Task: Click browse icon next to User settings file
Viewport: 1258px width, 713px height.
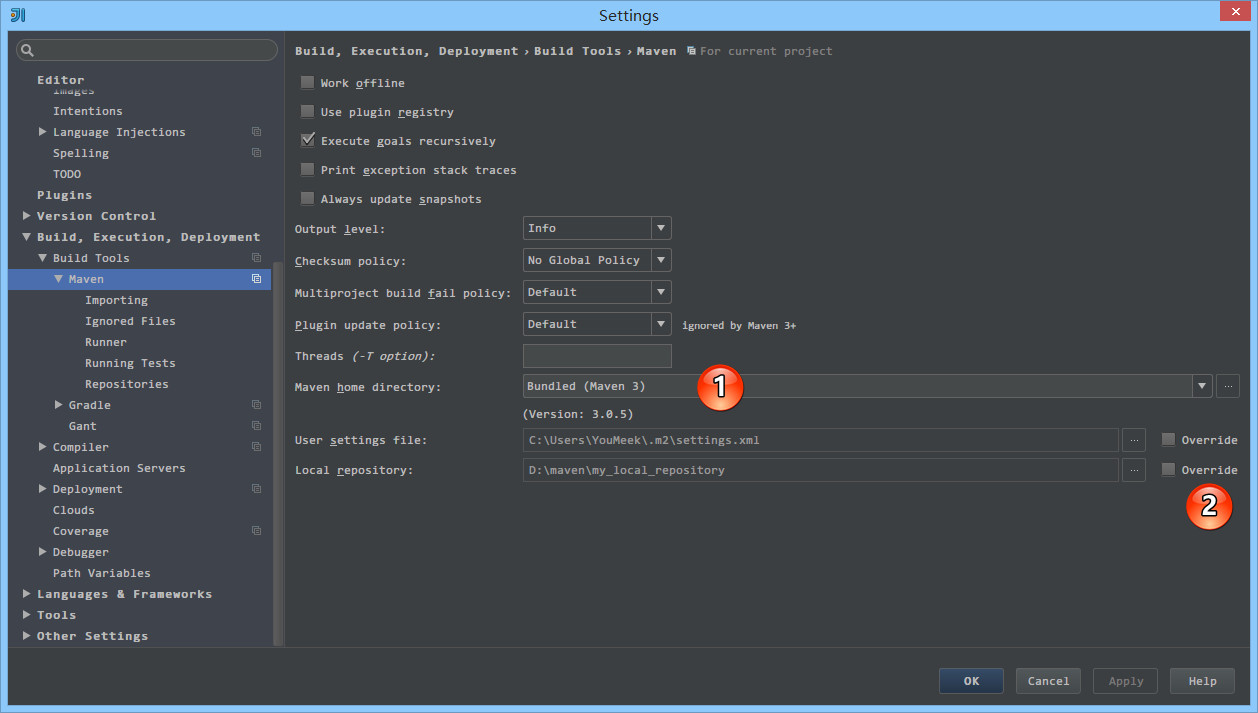Action: point(1133,439)
